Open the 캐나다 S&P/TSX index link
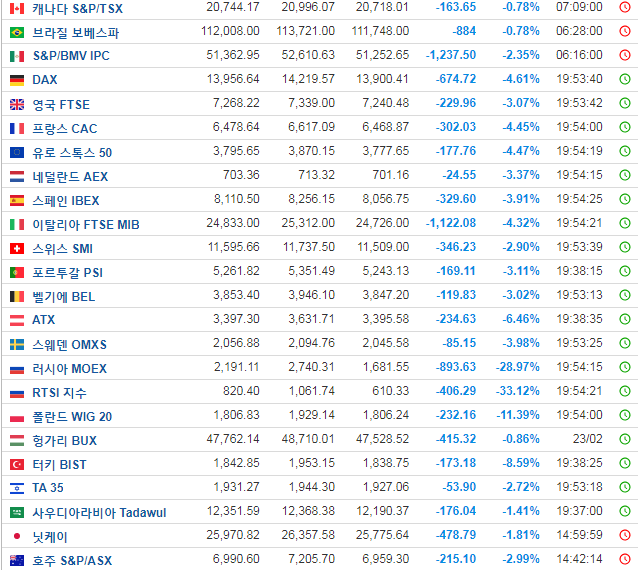The width and height of the screenshot is (638, 570). [77, 9]
